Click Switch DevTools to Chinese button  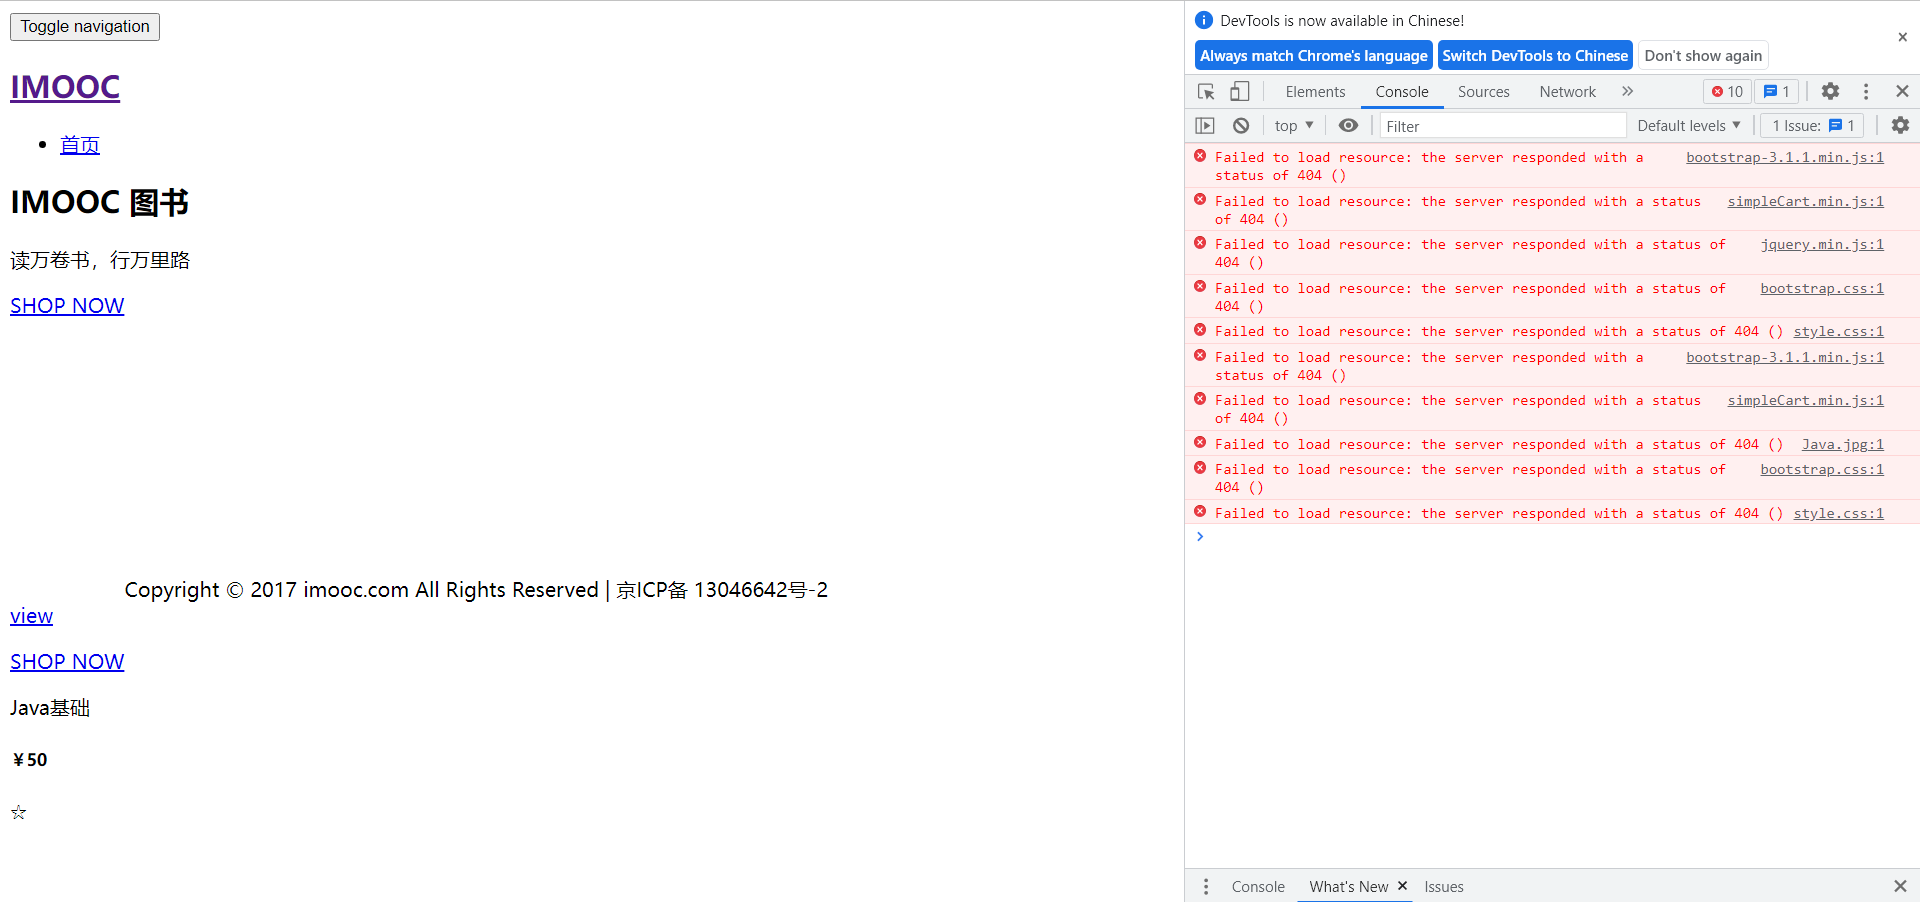pyautogui.click(x=1535, y=56)
